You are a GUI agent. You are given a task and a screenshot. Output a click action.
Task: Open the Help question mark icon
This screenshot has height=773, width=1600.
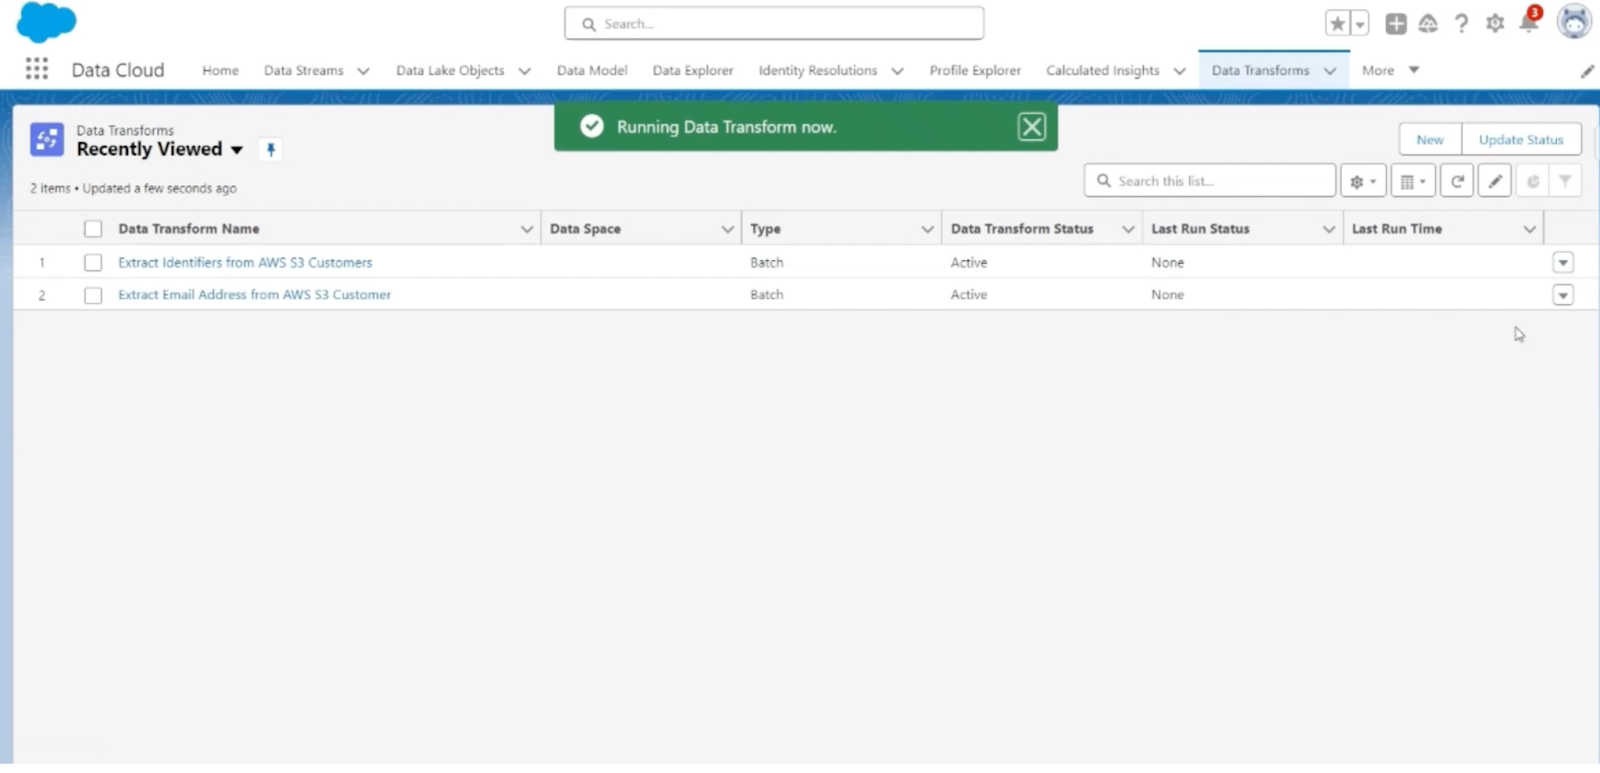click(1462, 24)
